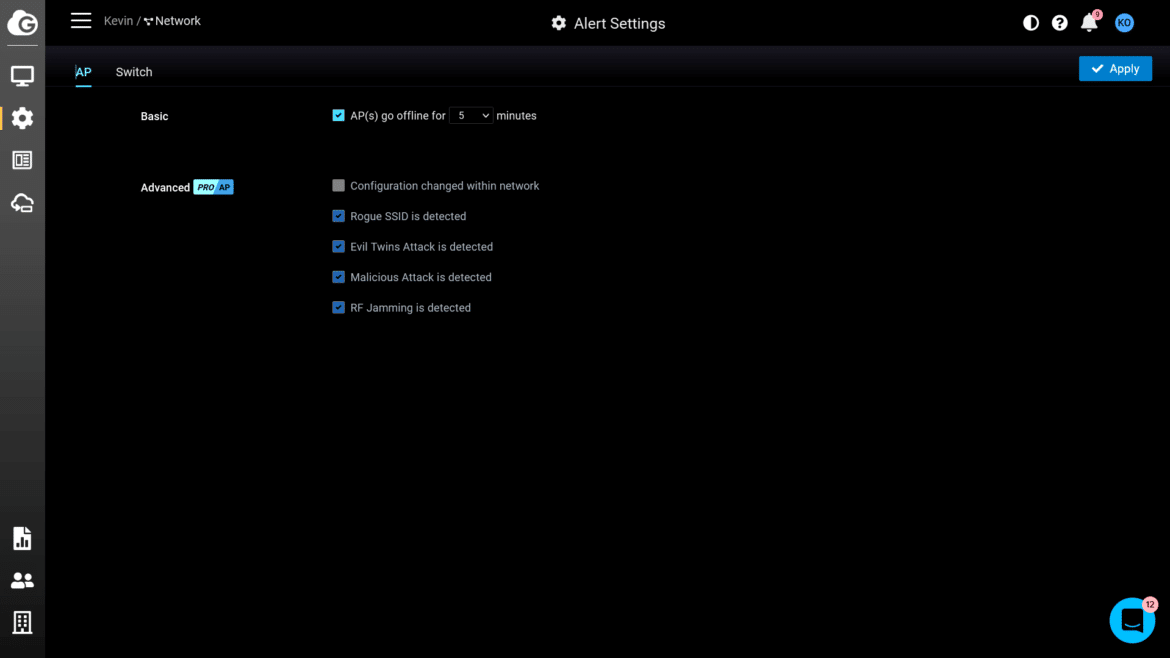
Task: Open the offline minutes dropdown showing 5
Action: coord(471,116)
